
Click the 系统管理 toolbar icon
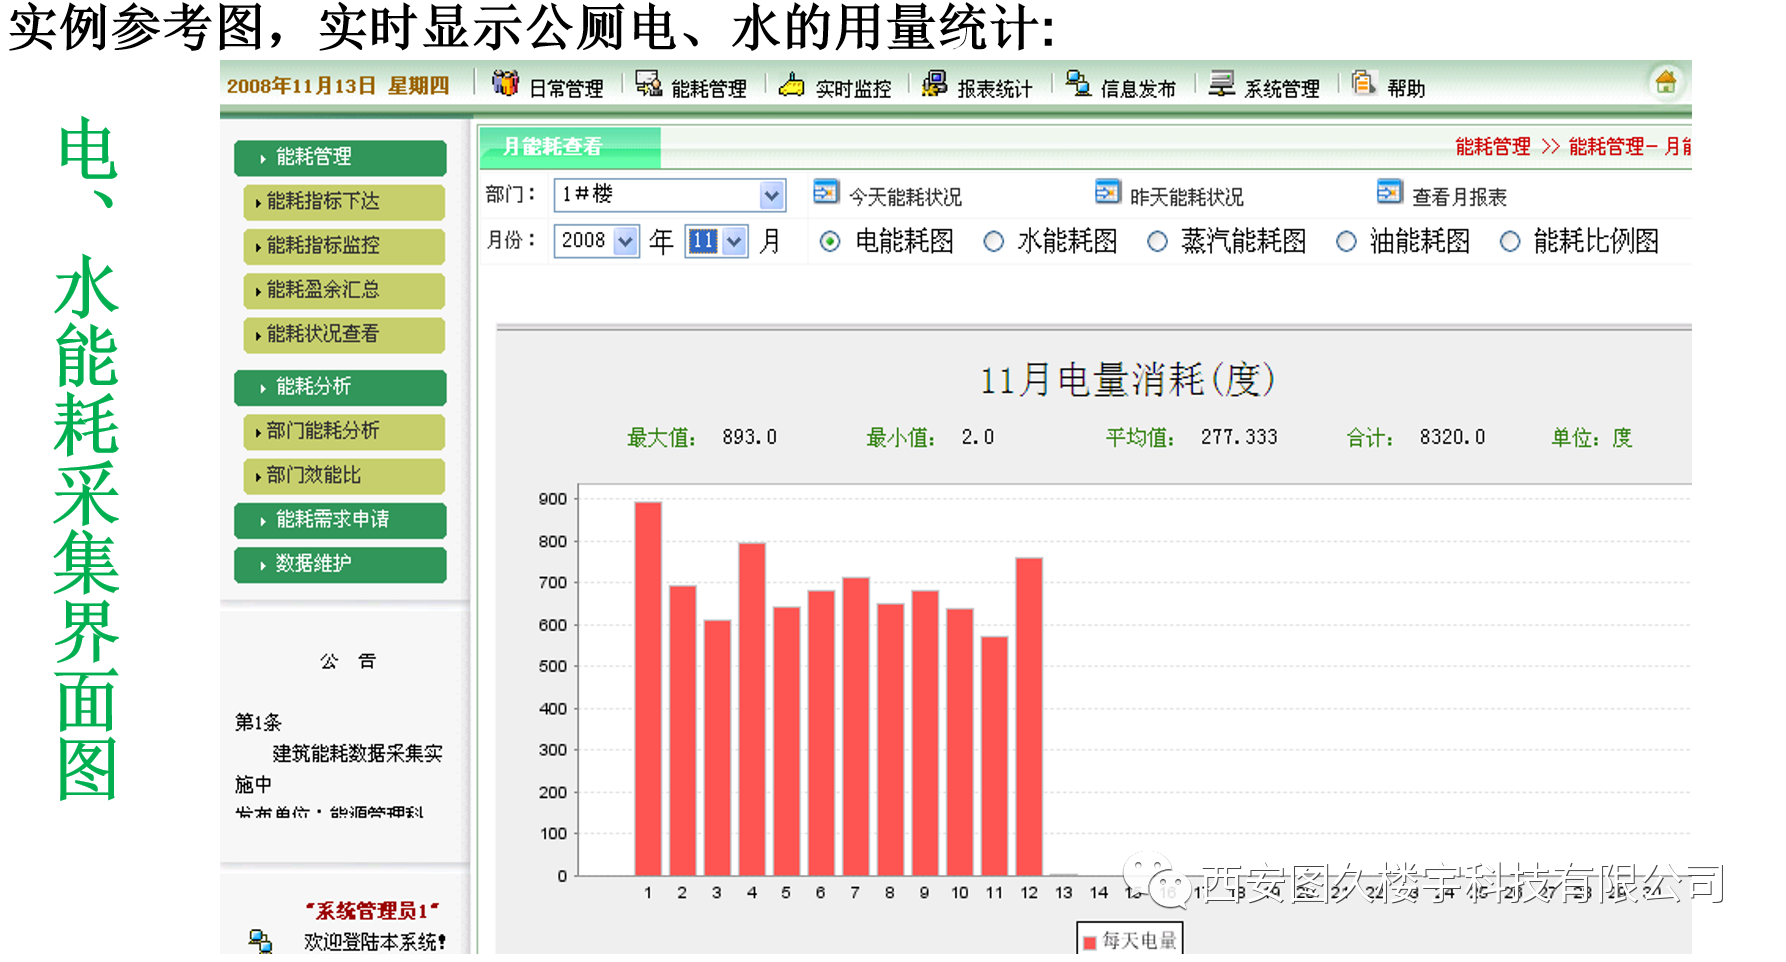[1221, 84]
